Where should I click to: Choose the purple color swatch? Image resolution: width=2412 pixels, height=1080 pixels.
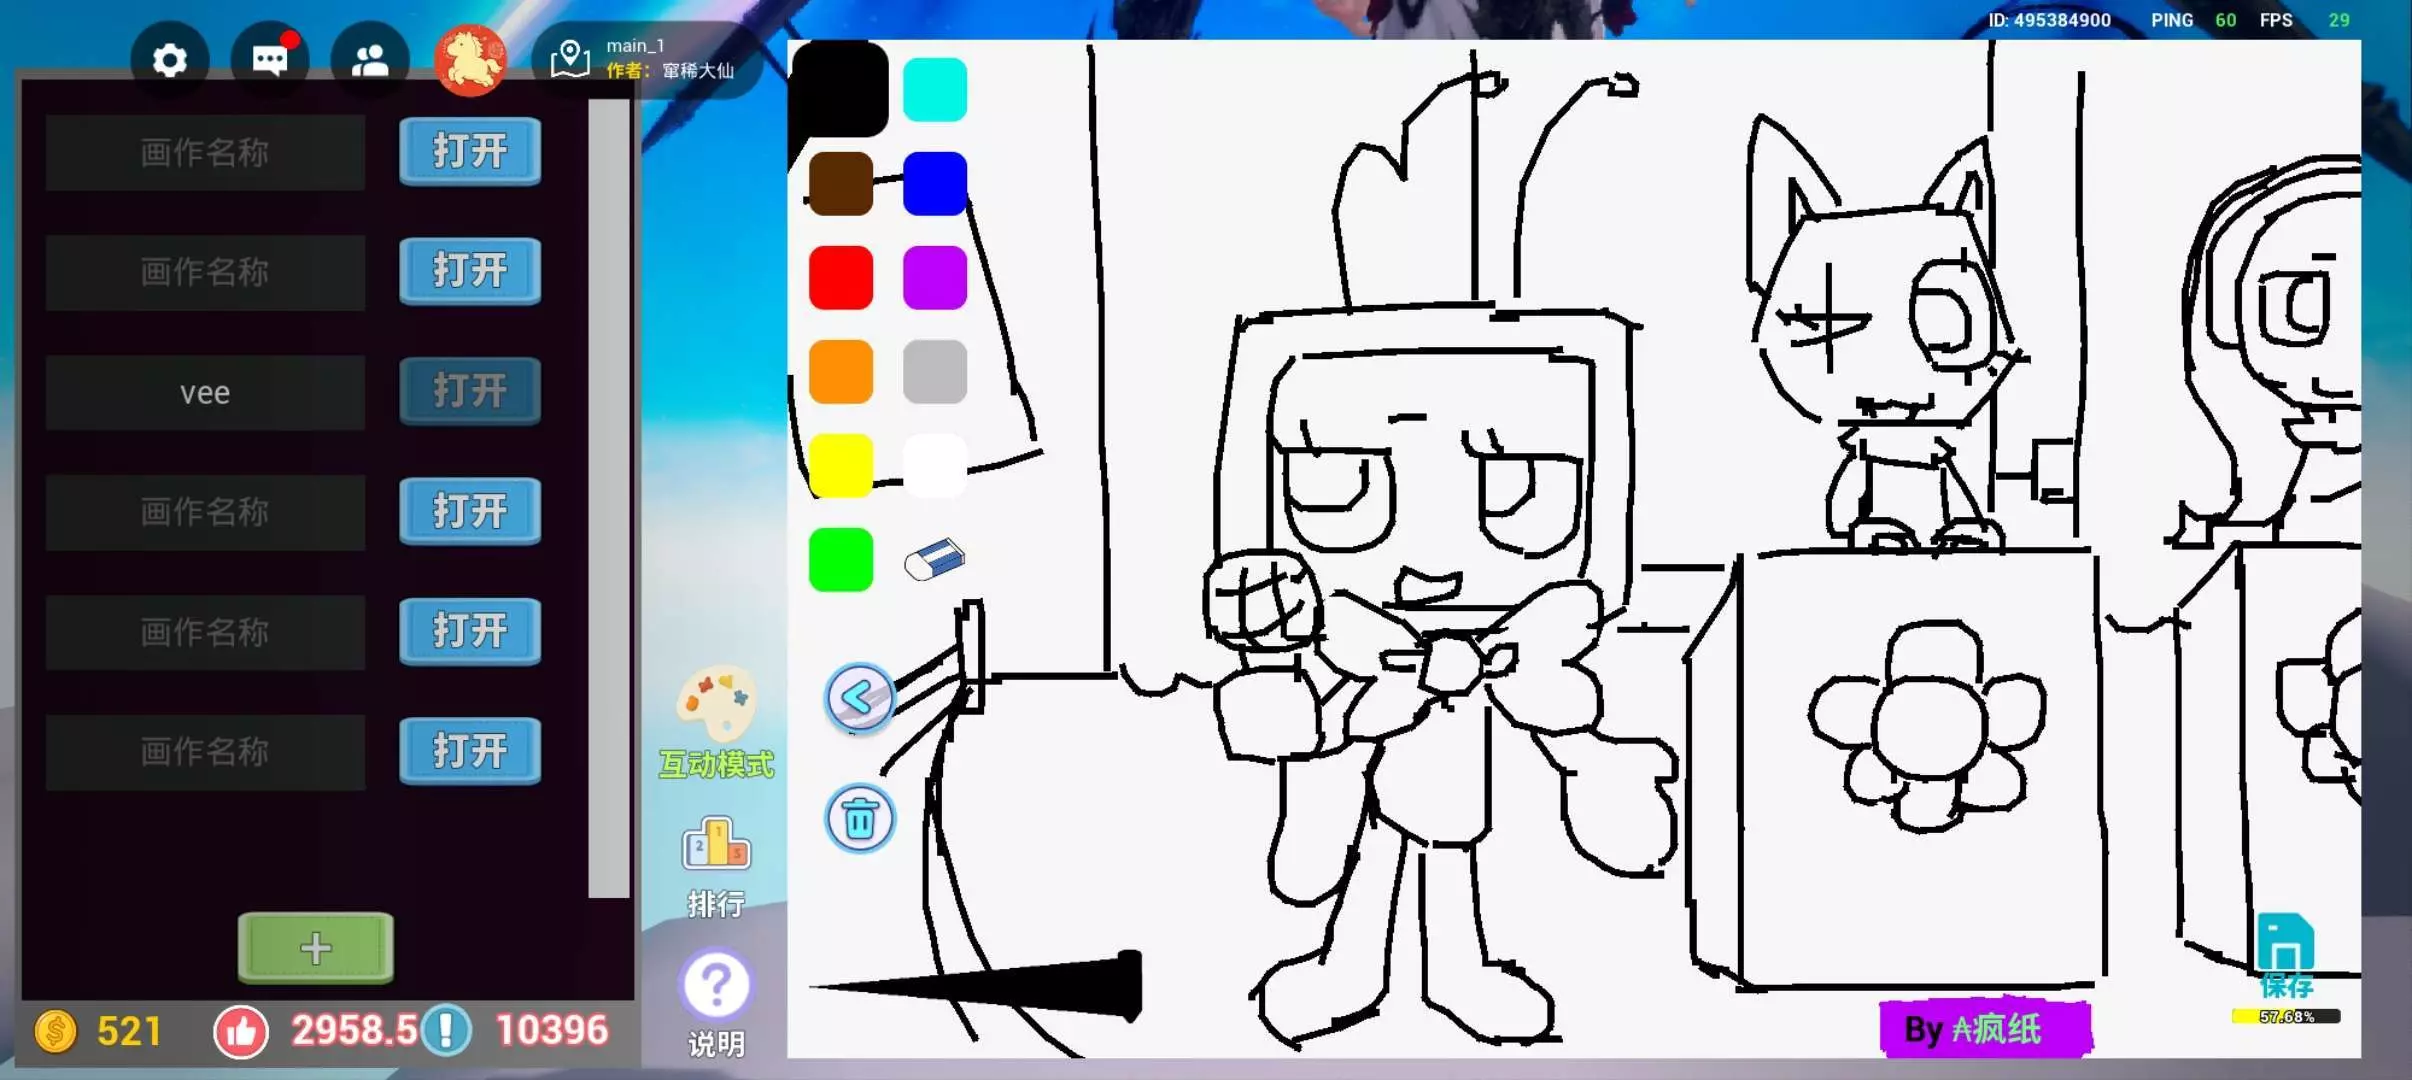pos(934,278)
